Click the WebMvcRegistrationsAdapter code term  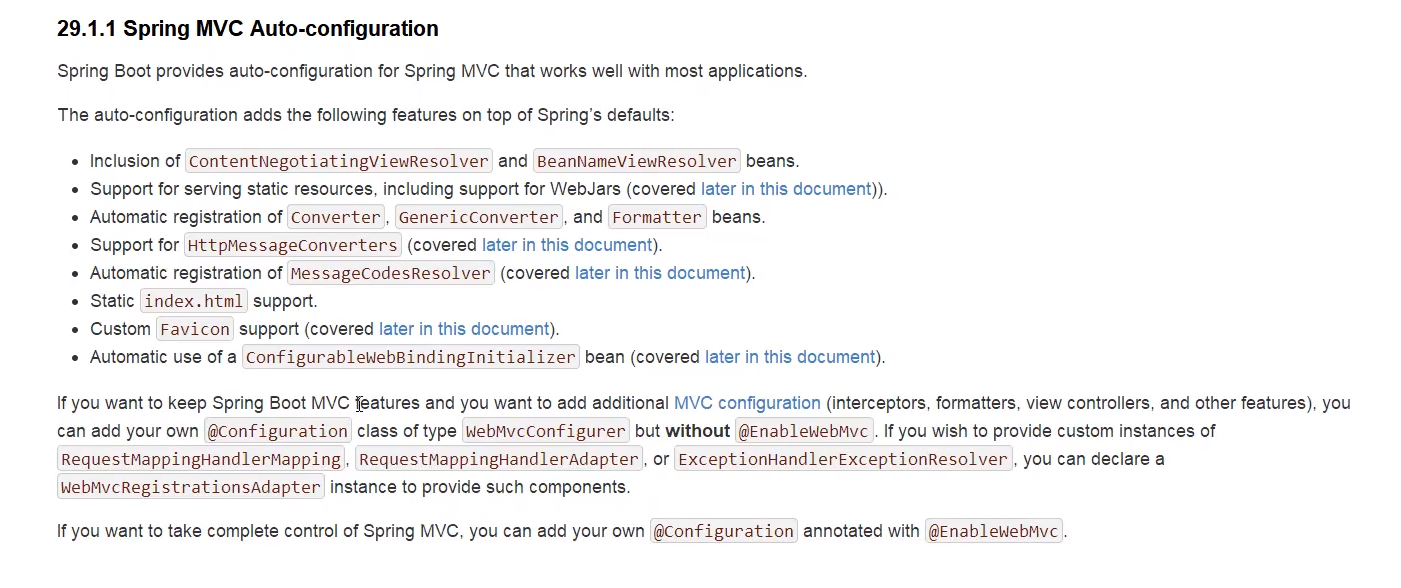tap(191, 487)
